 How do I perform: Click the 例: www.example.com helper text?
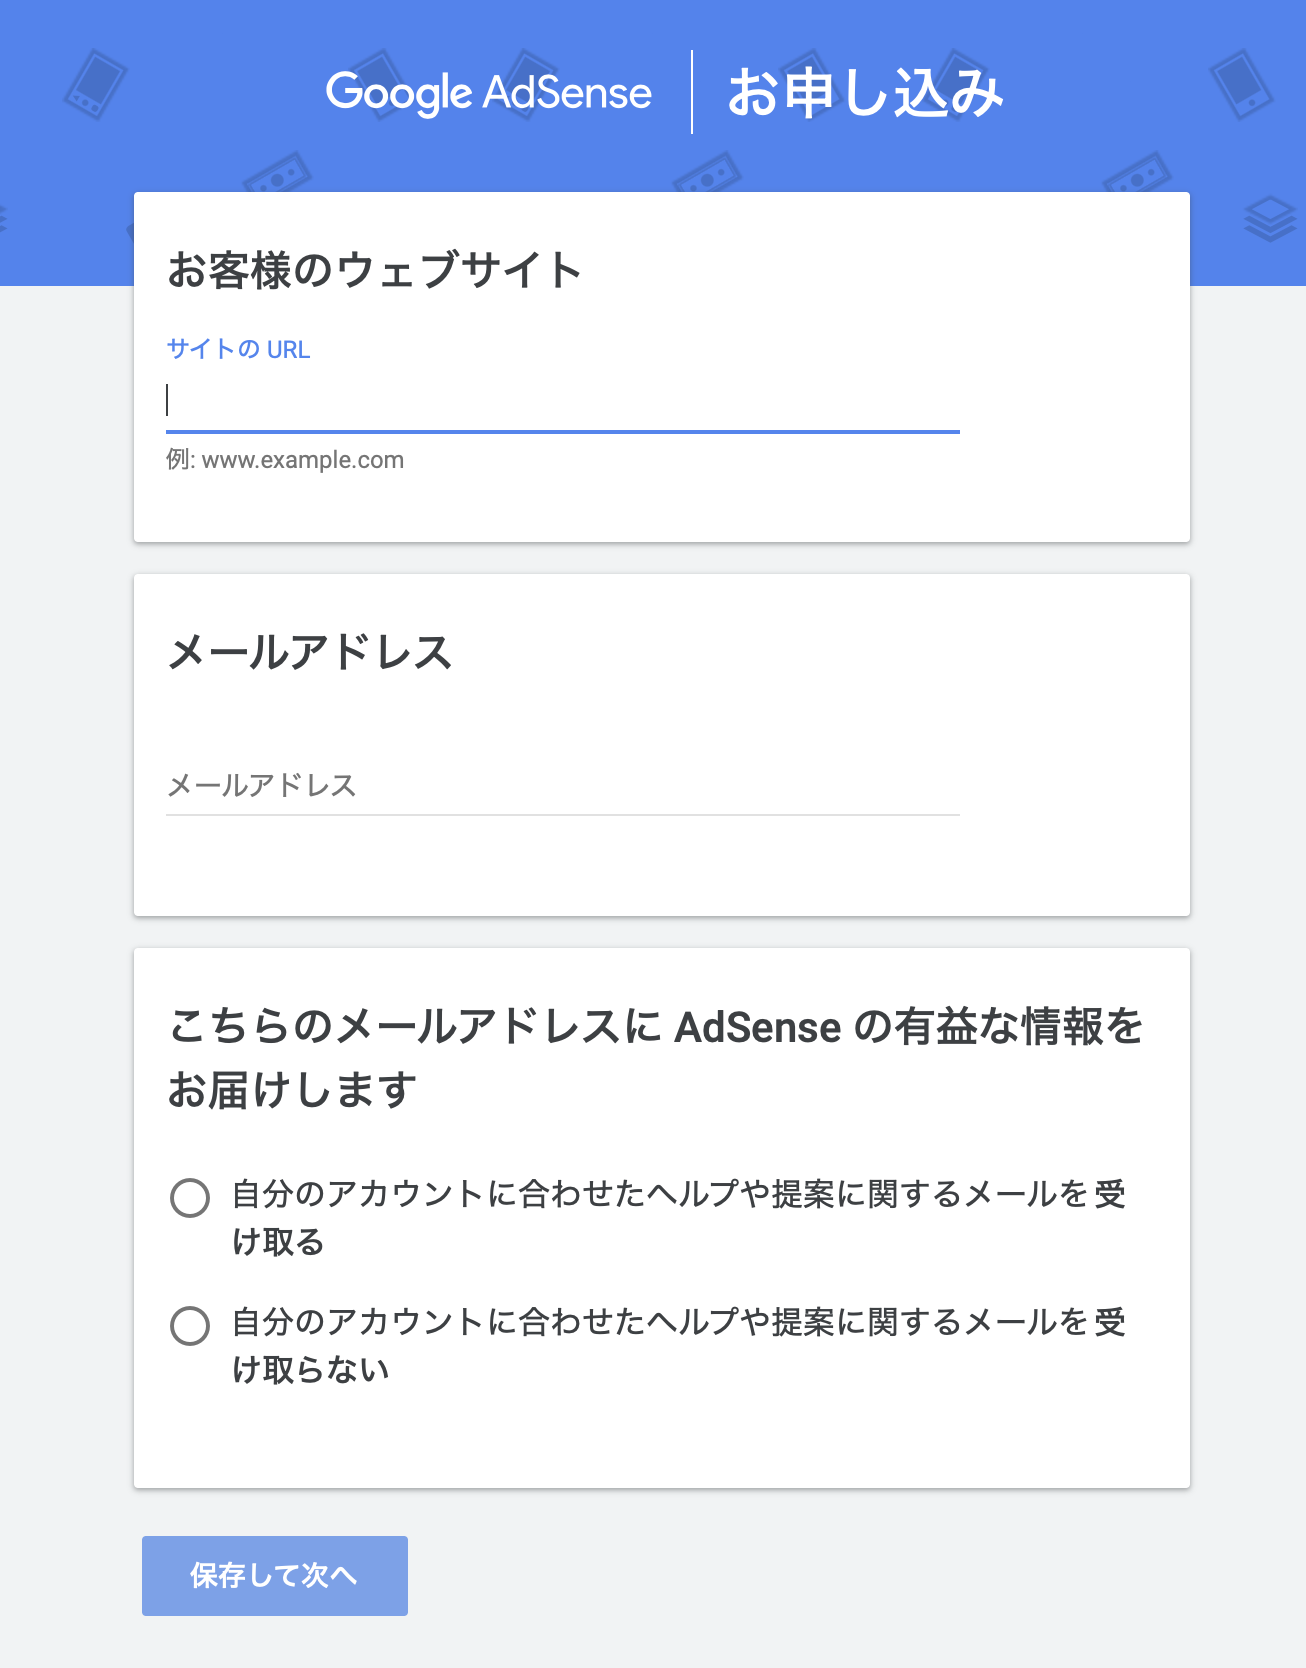point(285,460)
